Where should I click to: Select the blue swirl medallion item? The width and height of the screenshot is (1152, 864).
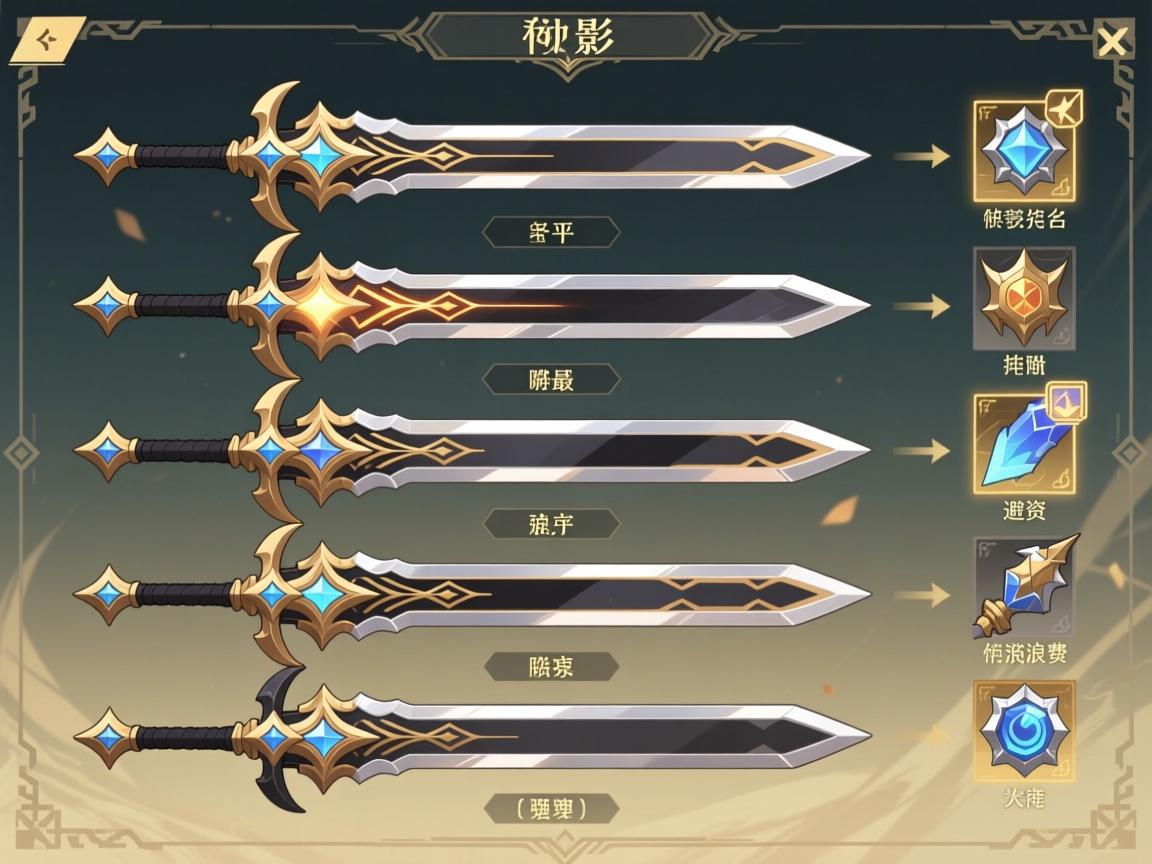[1023, 731]
